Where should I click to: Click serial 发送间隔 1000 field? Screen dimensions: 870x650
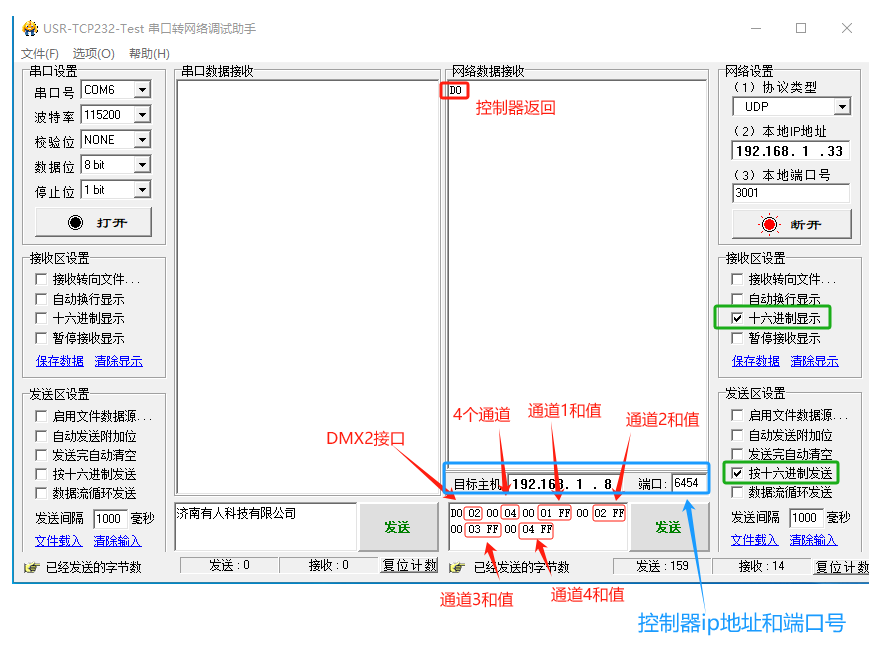click(110, 518)
